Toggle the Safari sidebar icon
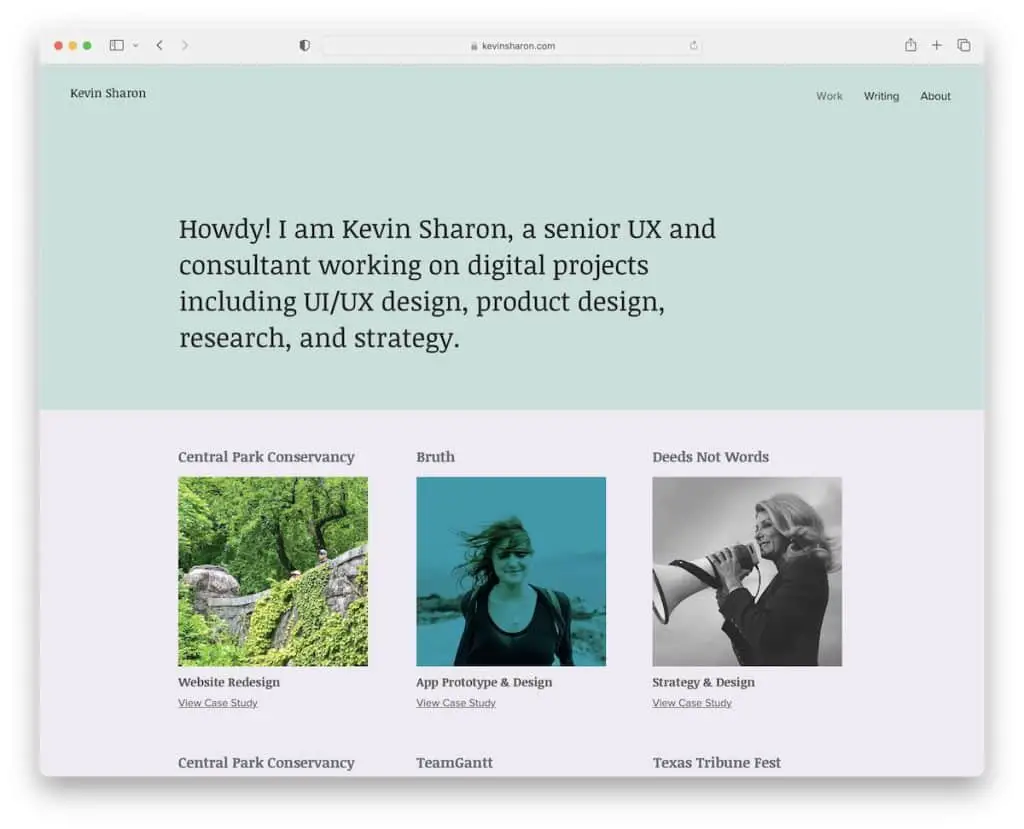Screen dimensions: 1024x829 117,45
